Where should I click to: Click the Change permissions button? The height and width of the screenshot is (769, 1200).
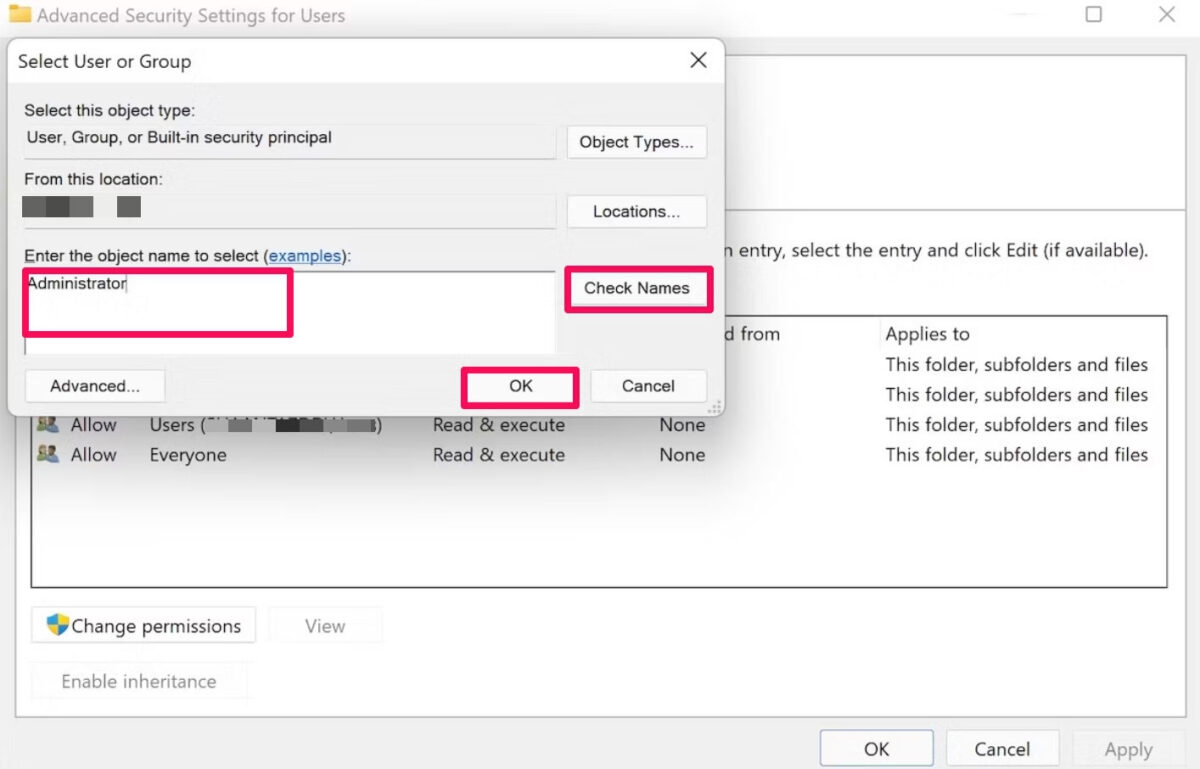tap(143, 625)
